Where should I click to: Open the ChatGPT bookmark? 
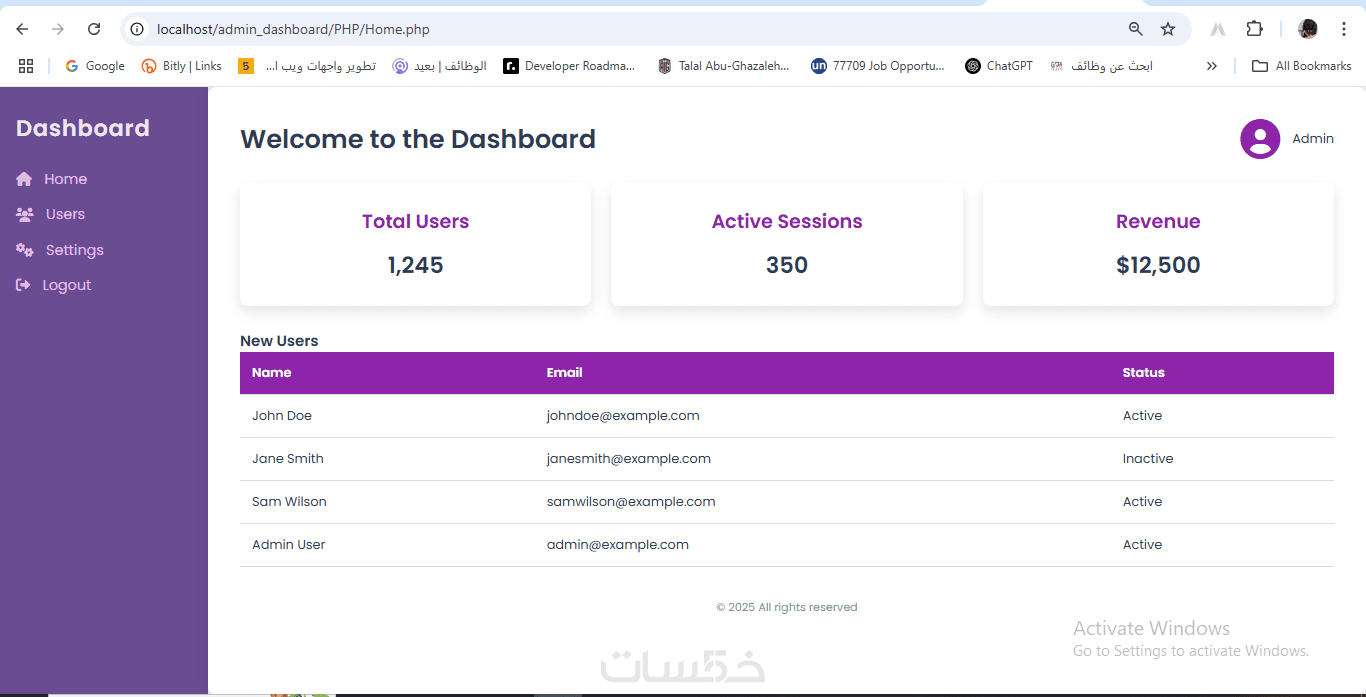click(x=999, y=66)
